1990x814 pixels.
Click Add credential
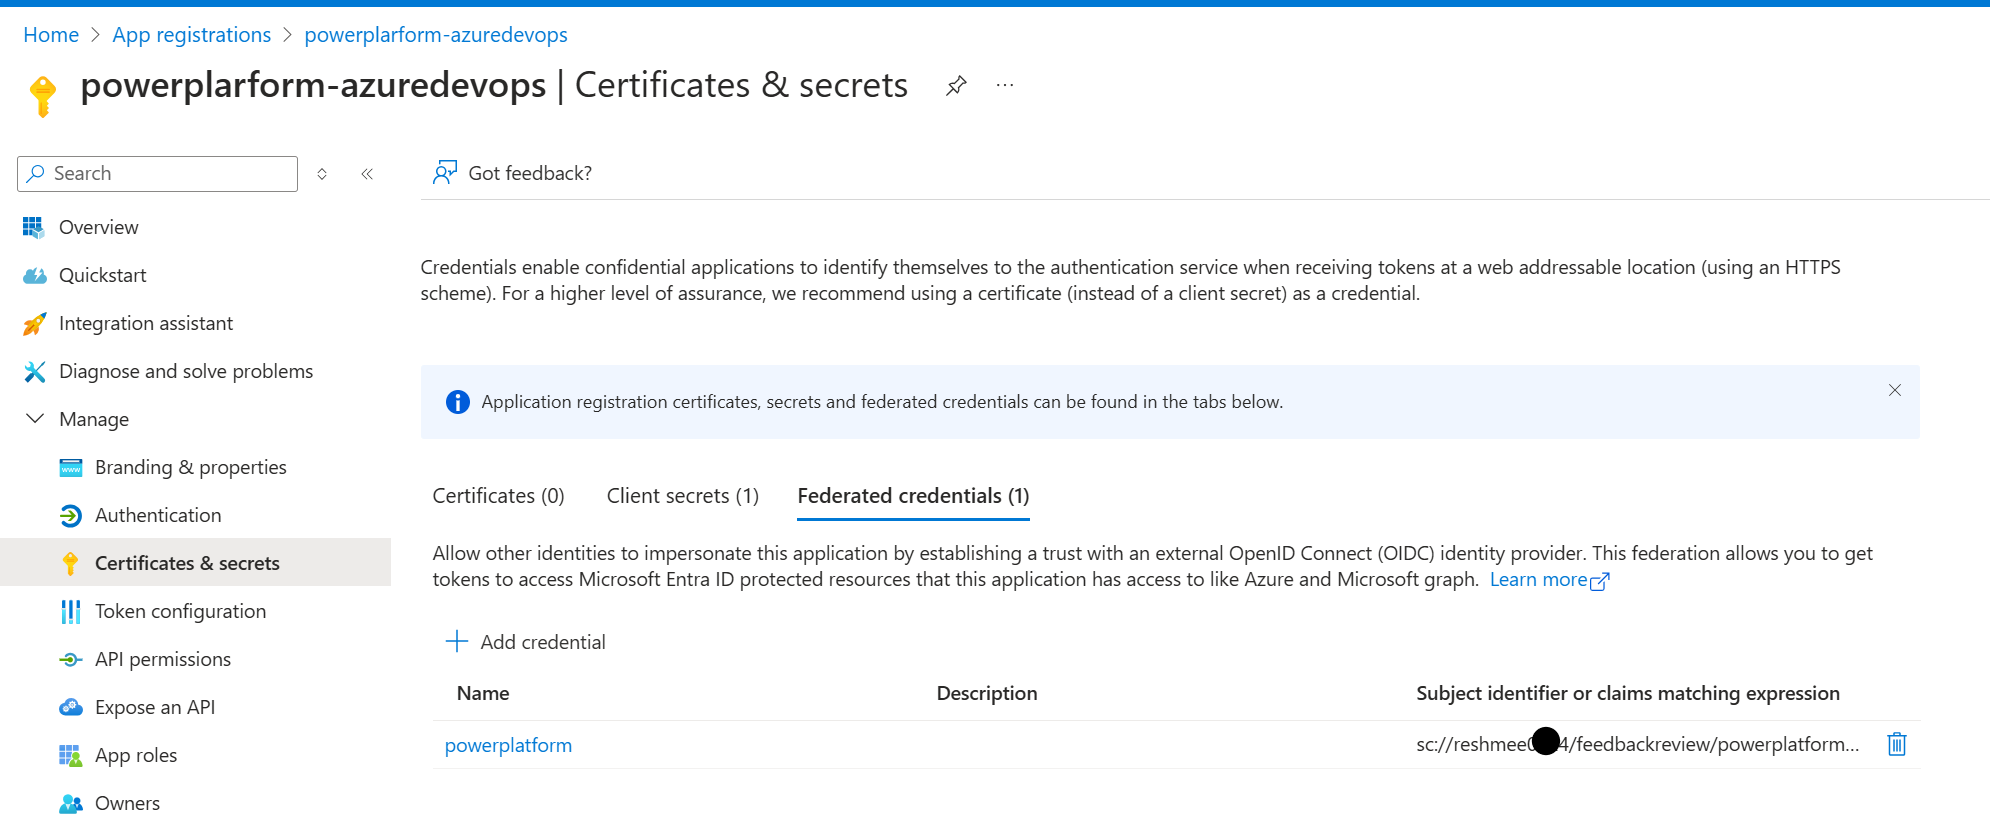coord(526,642)
